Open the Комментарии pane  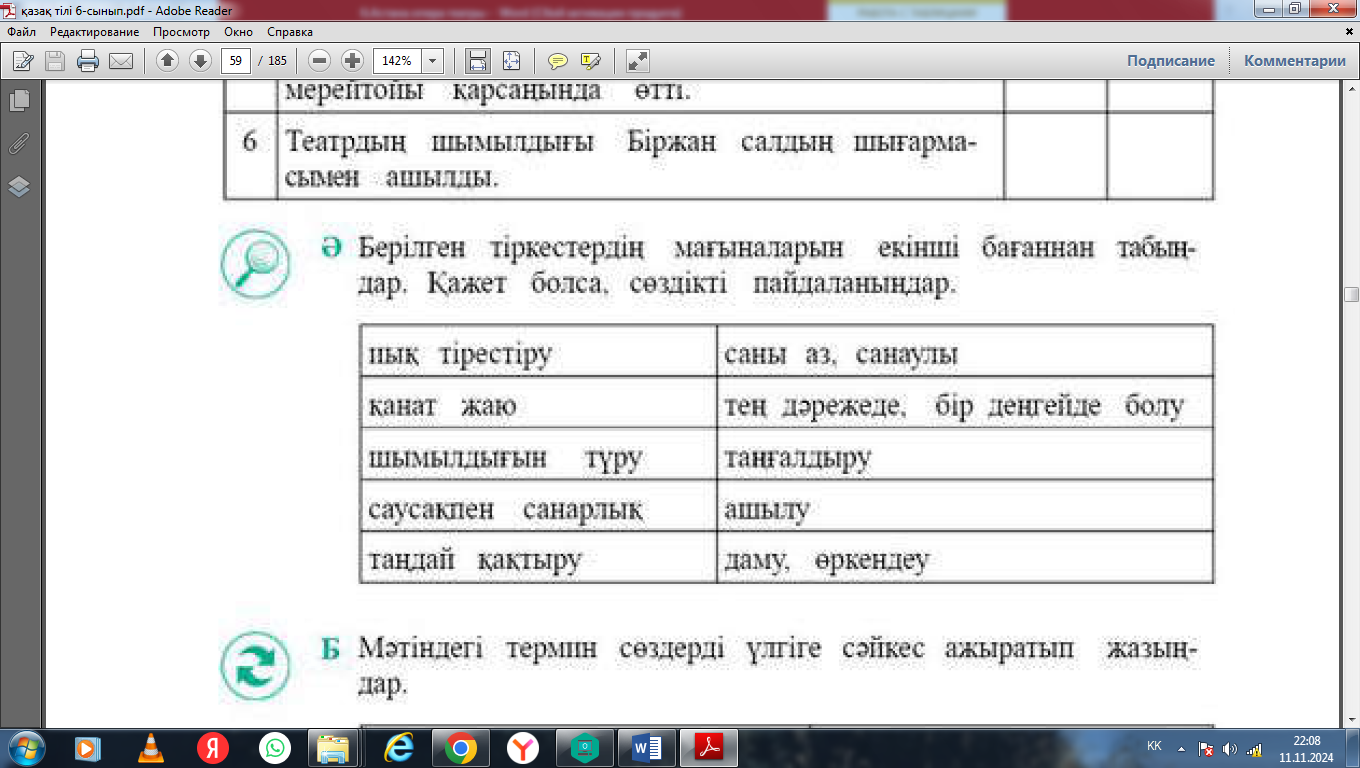[x=1295, y=61]
